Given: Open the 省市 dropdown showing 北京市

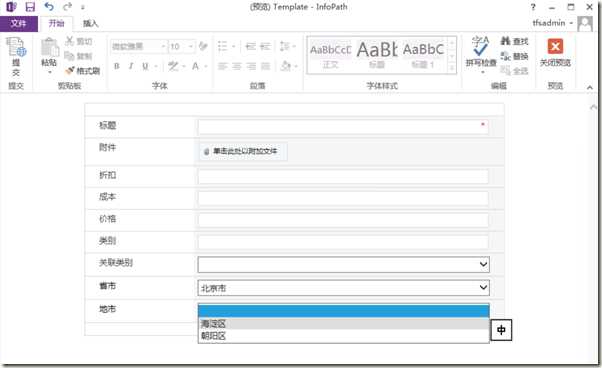Looking at the screenshot, I should tap(344, 287).
